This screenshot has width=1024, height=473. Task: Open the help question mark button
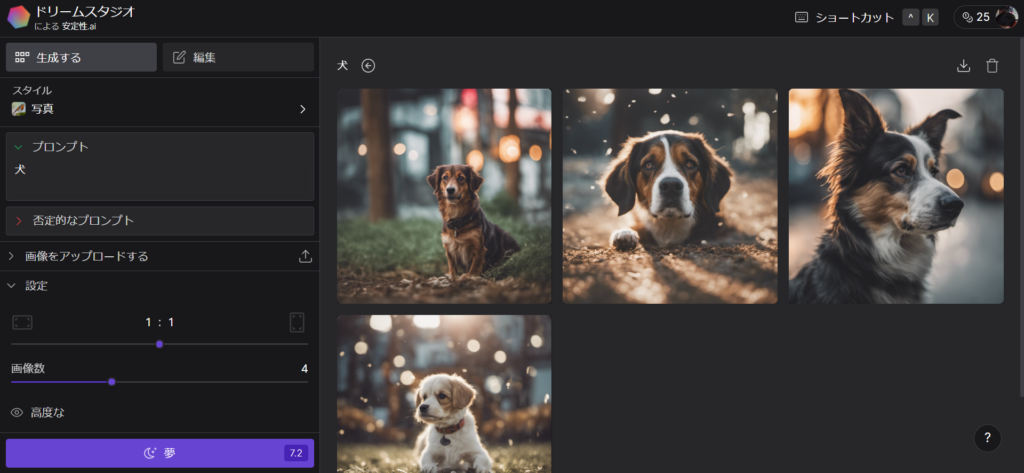tap(987, 437)
